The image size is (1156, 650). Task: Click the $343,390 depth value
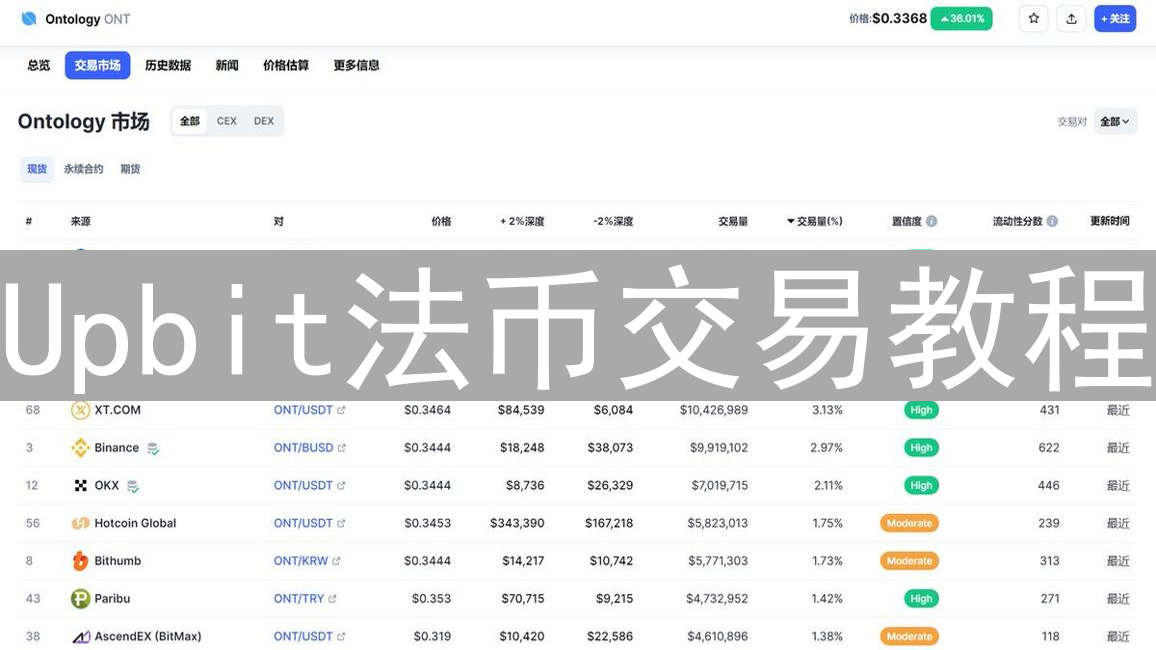click(x=517, y=523)
